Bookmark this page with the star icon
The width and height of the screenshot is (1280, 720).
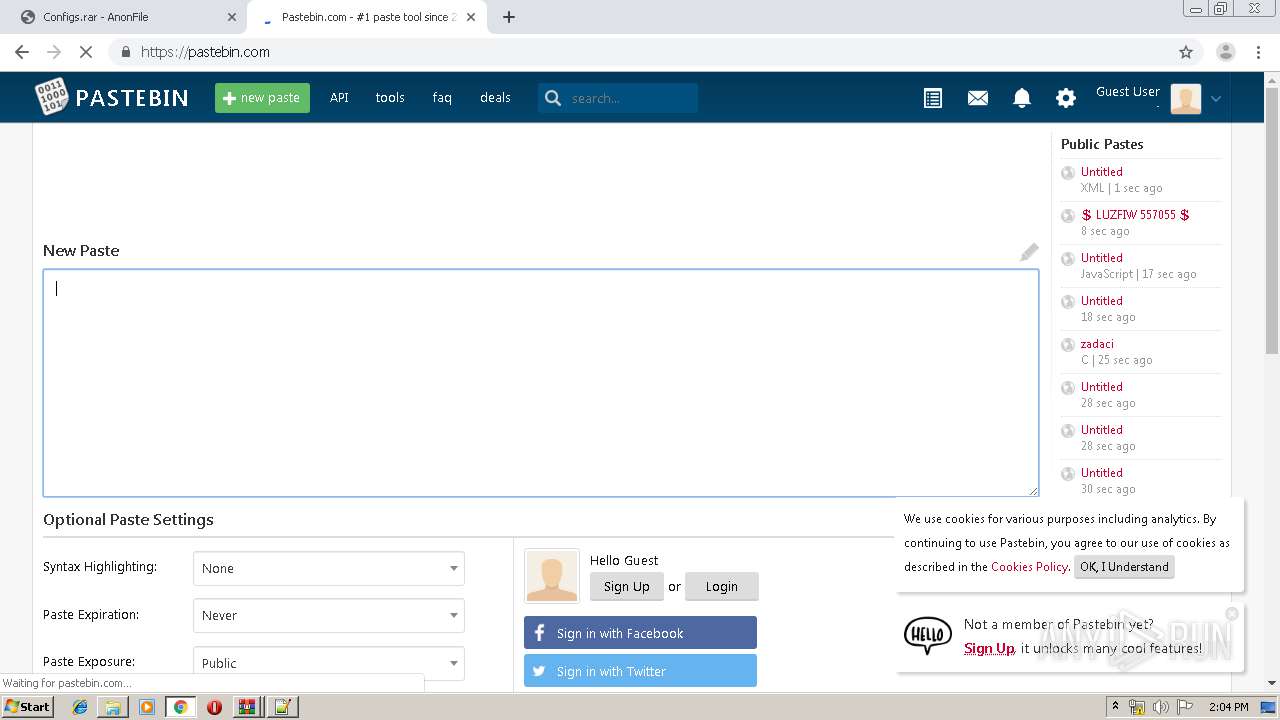[1186, 52]
